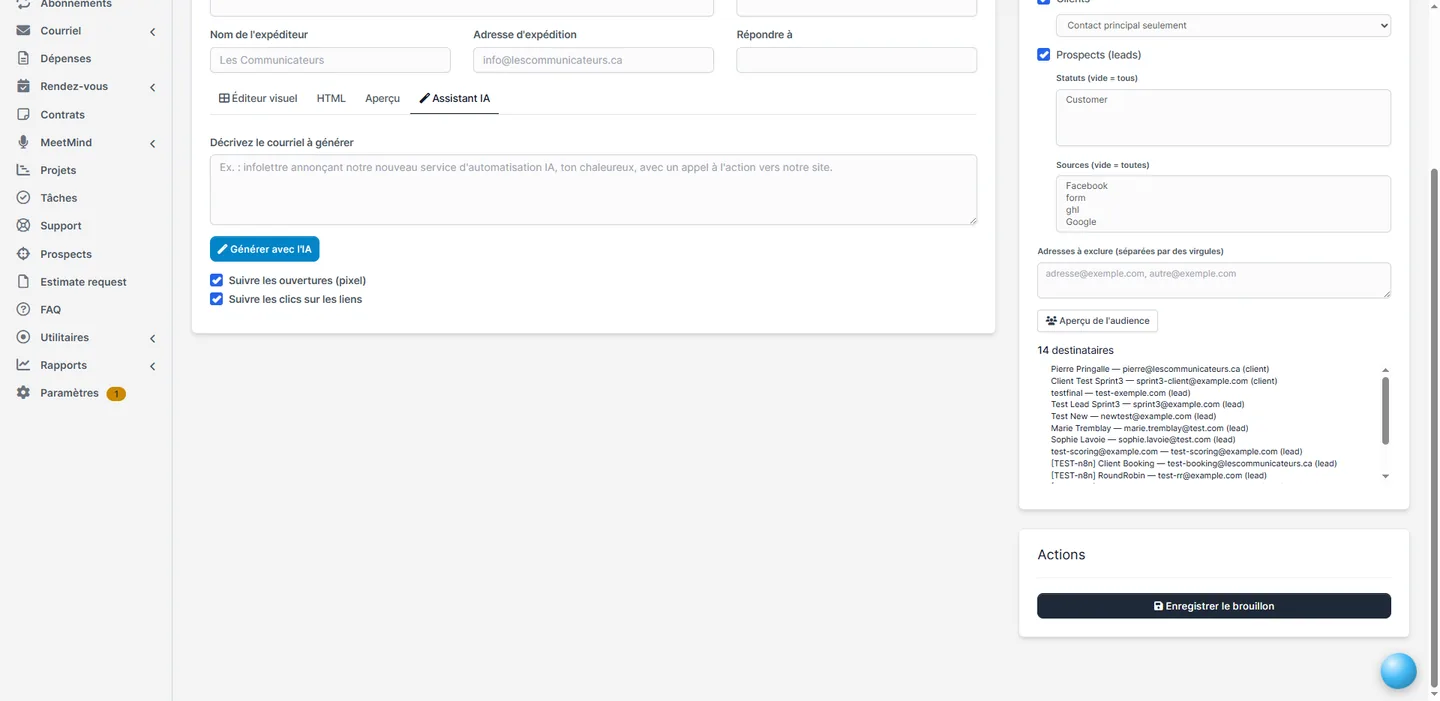The height and width of the screenshot is (701, 1440).
Task: Click the Dépenses document icon
Action: [23, 59]
